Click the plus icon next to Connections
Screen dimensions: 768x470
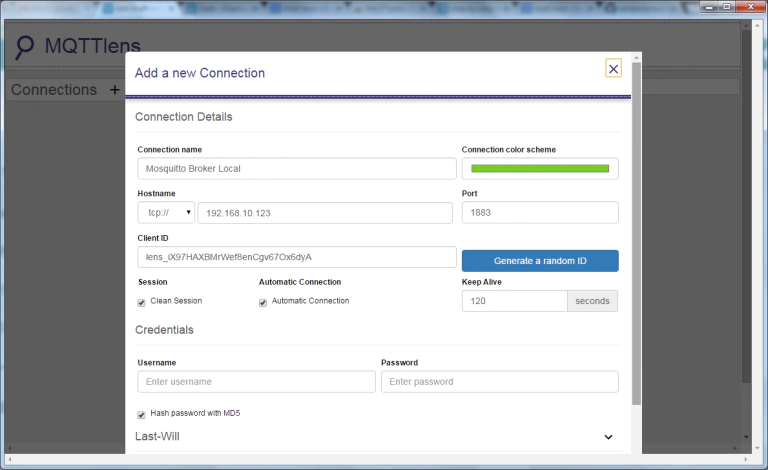click(x=115, y=90)
